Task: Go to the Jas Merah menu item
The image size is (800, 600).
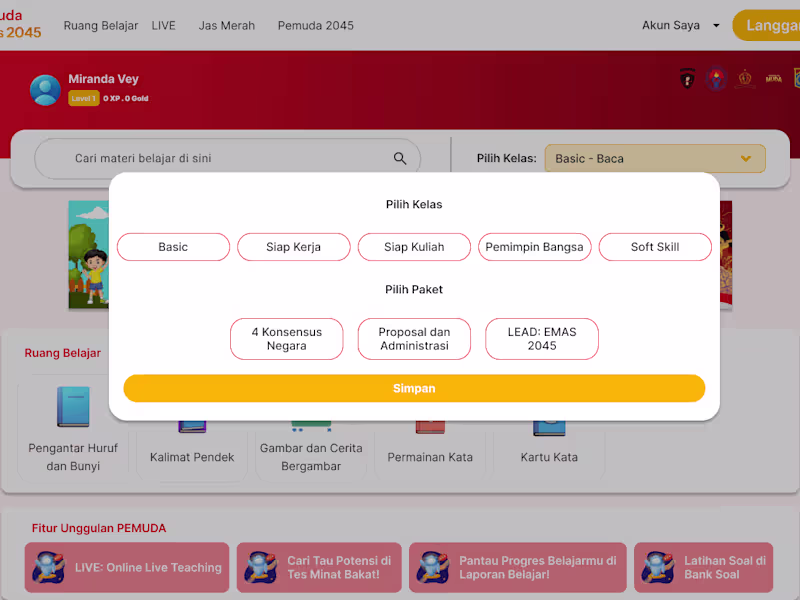Action: pyautogui.click(x=227, y=26)
